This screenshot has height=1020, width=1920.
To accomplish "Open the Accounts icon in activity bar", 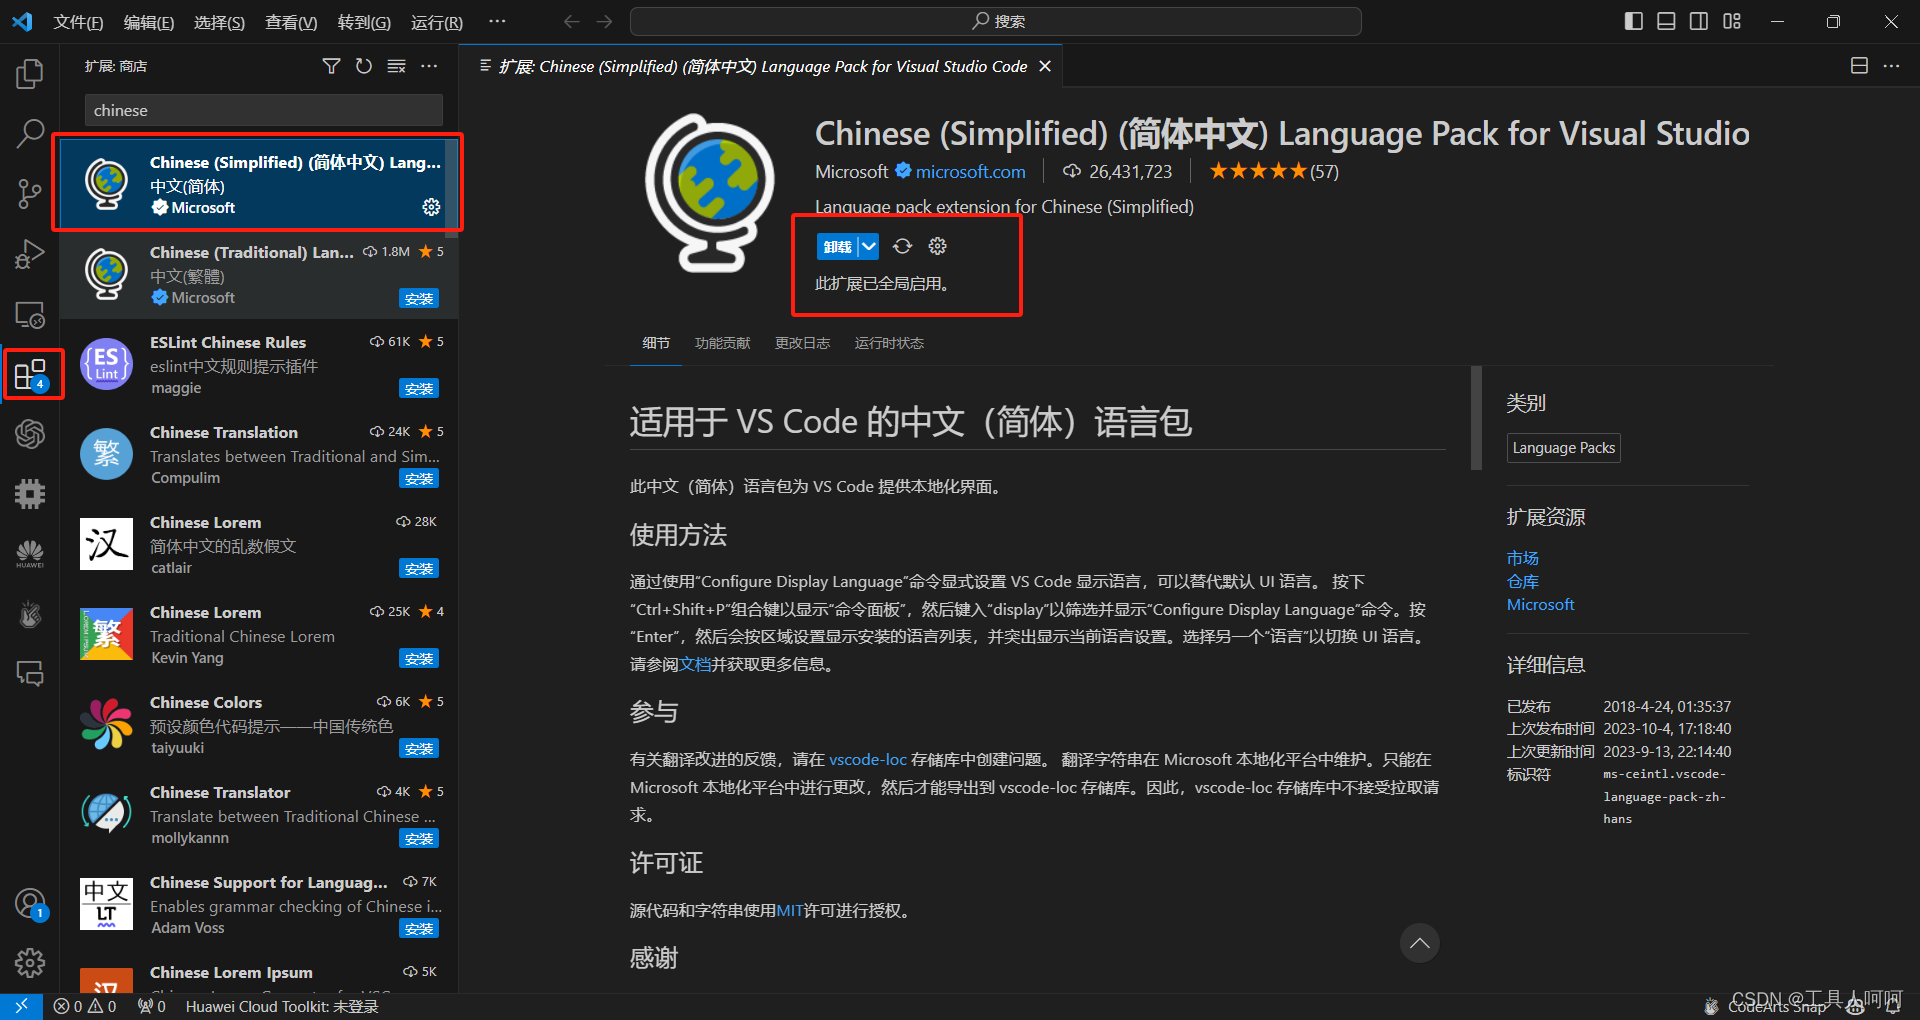I will 30,905.
